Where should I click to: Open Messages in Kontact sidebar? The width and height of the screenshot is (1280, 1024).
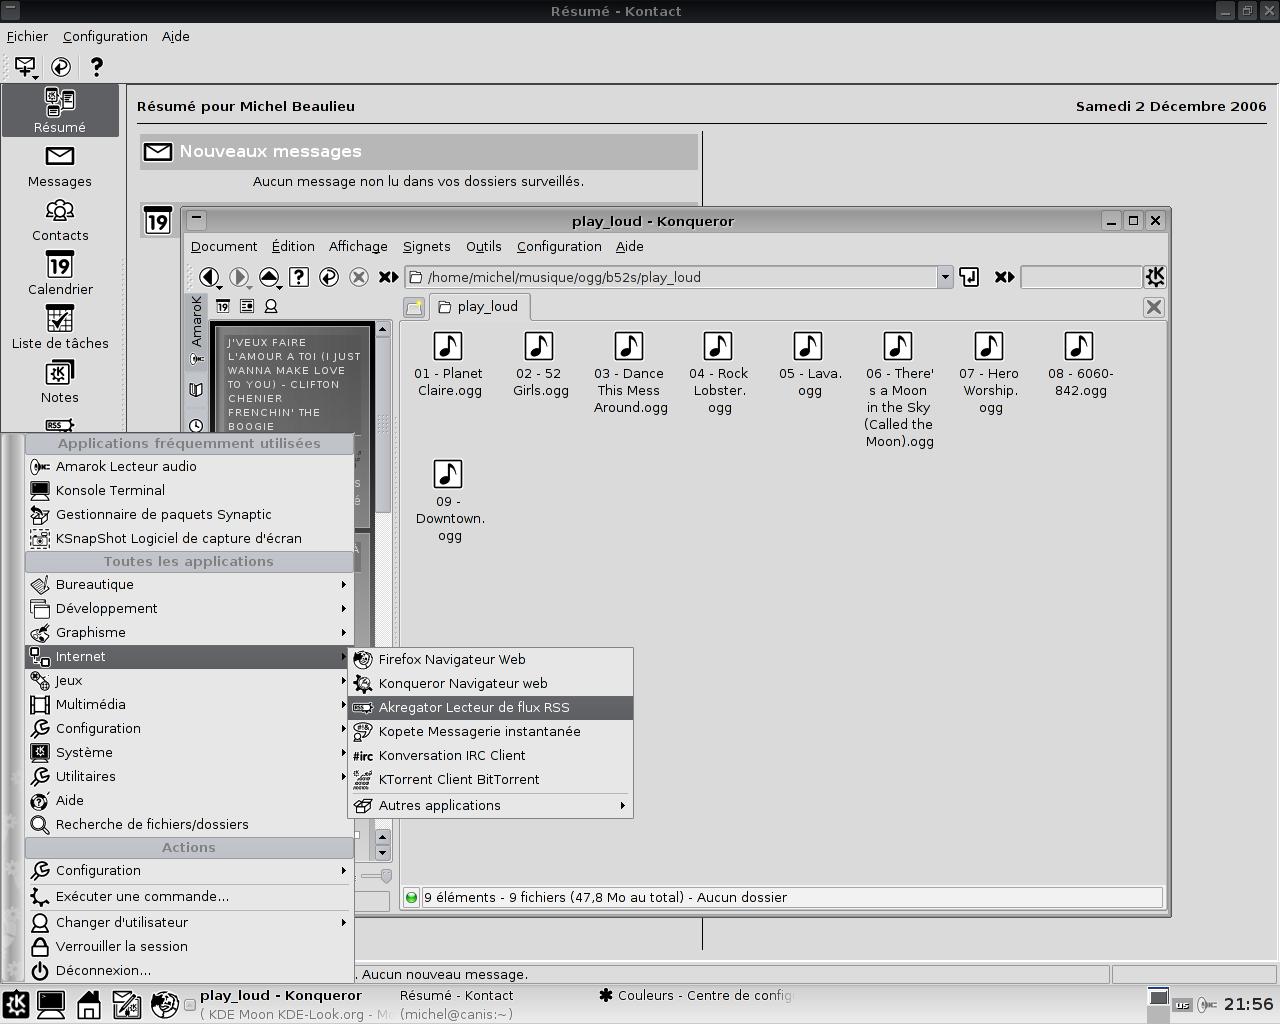(60, 165)
